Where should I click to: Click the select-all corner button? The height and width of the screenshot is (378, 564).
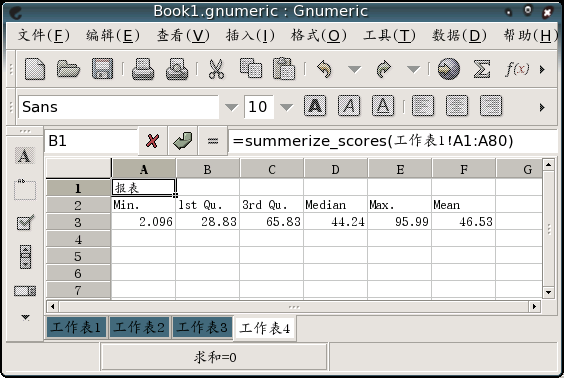tap(78, 168)
